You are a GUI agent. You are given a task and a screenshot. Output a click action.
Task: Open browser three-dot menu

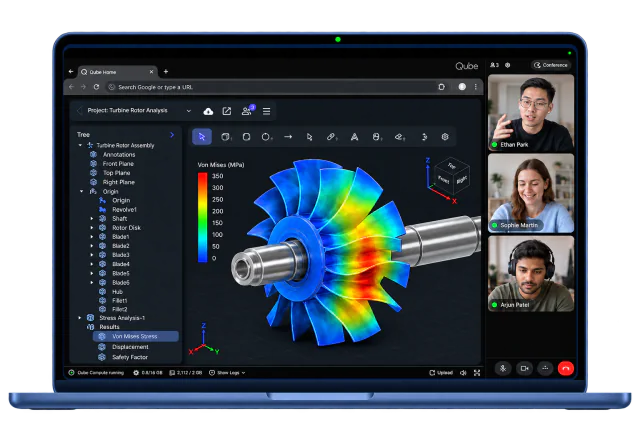click(x=476, y=87)
